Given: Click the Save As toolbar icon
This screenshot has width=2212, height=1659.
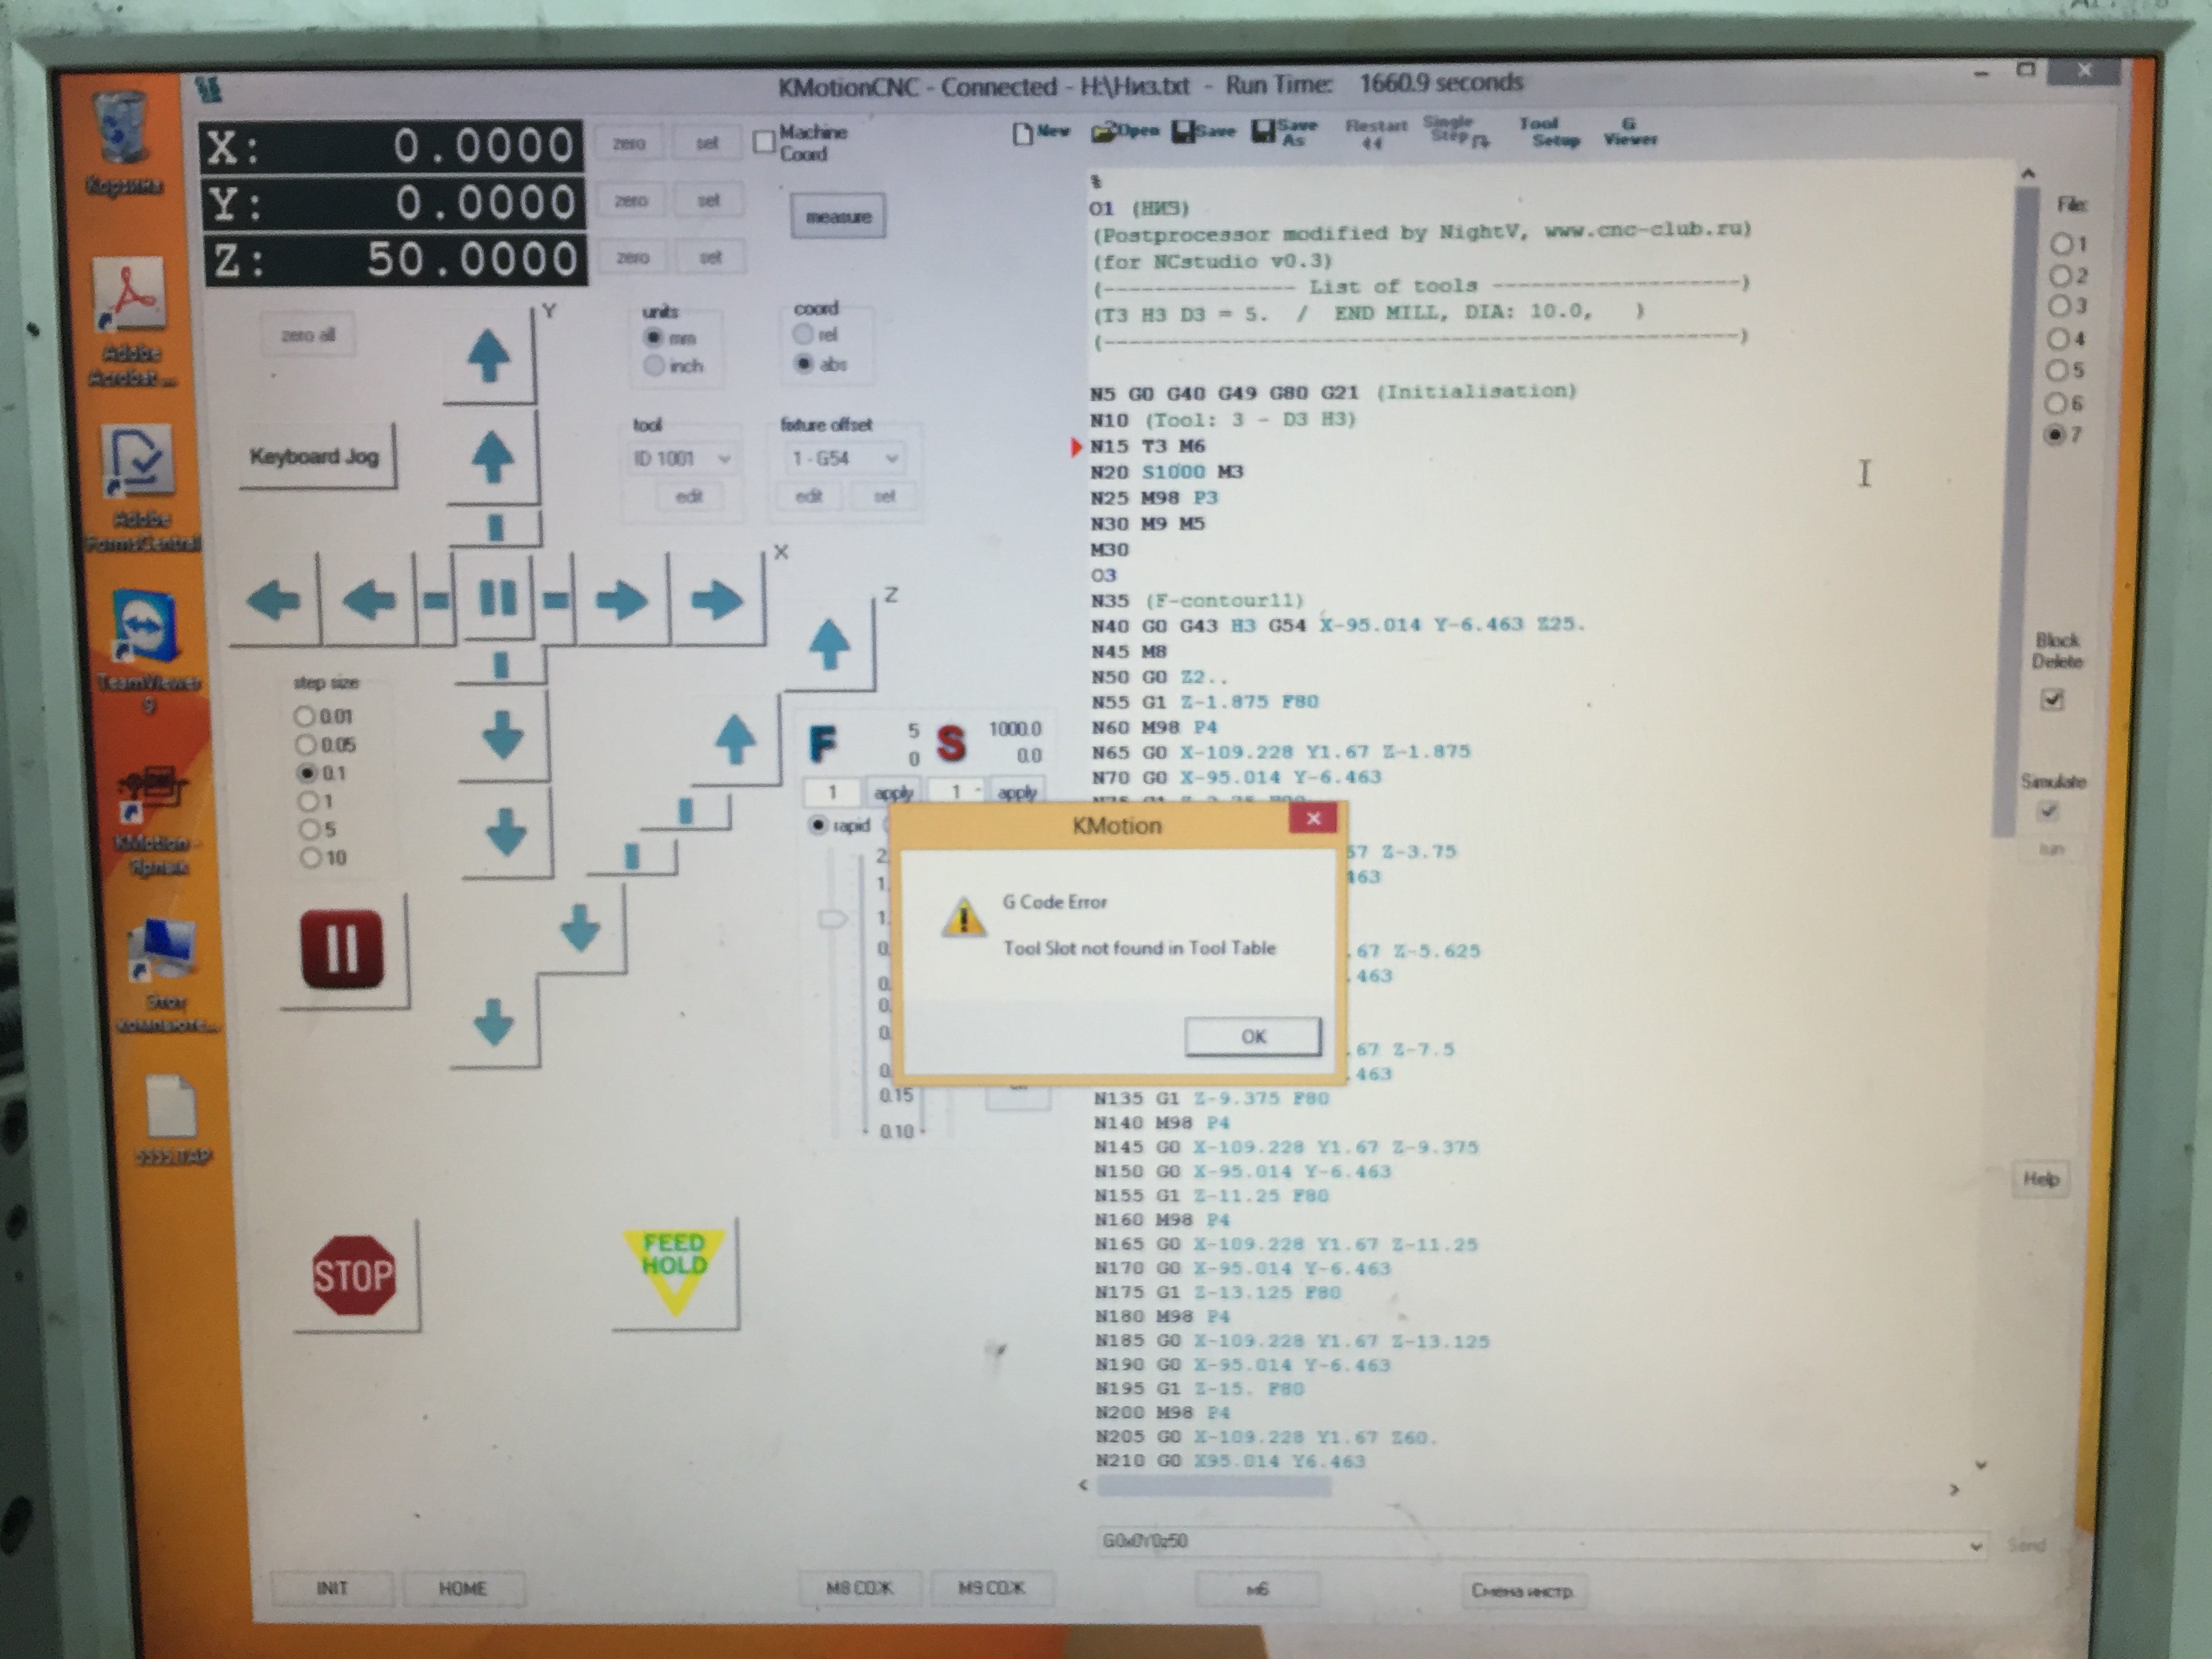Looking at the screenshot, I should click(1285, 132).
